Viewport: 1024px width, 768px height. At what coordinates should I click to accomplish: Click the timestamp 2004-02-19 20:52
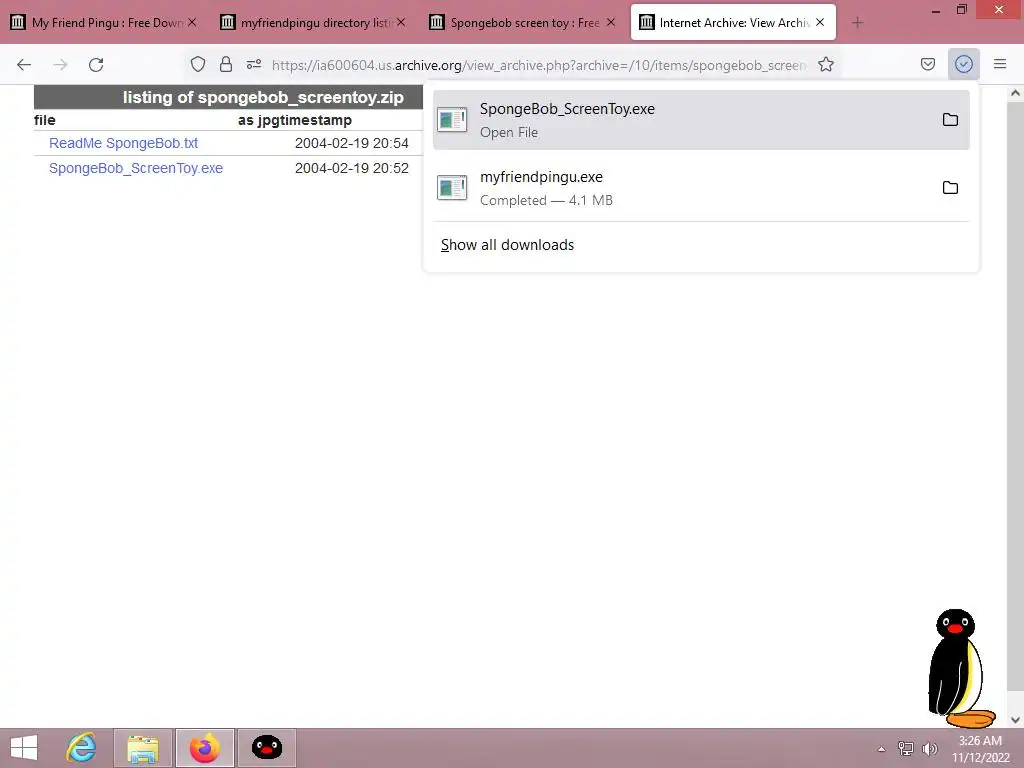tap(352, 168)
